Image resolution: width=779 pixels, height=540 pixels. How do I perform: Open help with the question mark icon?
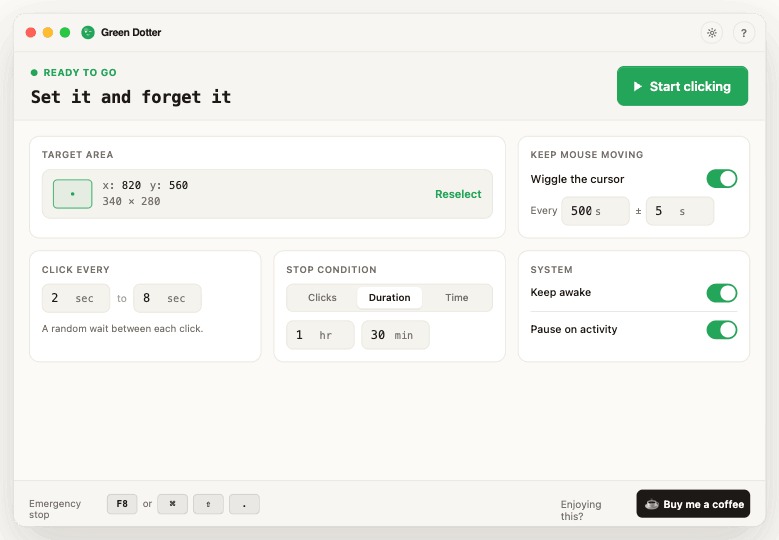(743, 33)
